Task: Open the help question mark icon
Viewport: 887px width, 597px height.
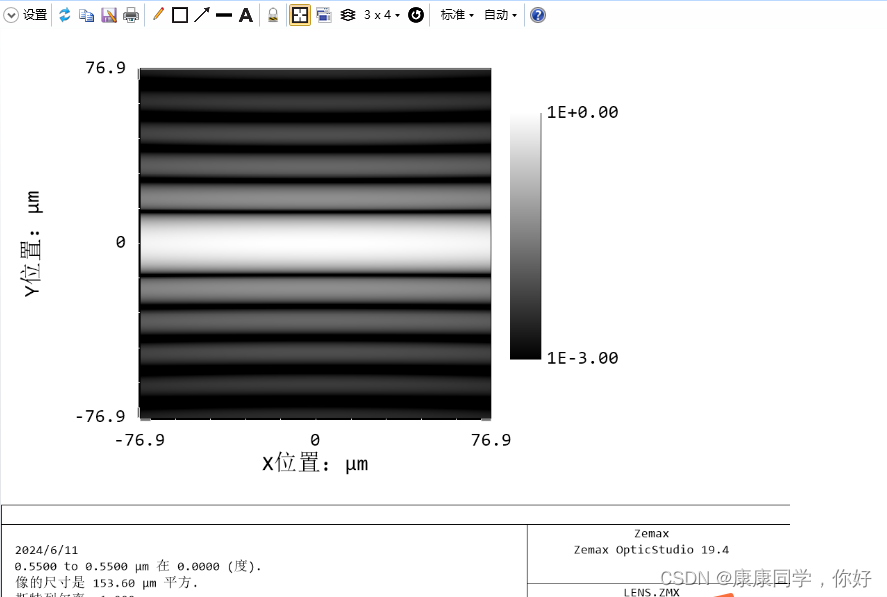Action: coord(538,15)
